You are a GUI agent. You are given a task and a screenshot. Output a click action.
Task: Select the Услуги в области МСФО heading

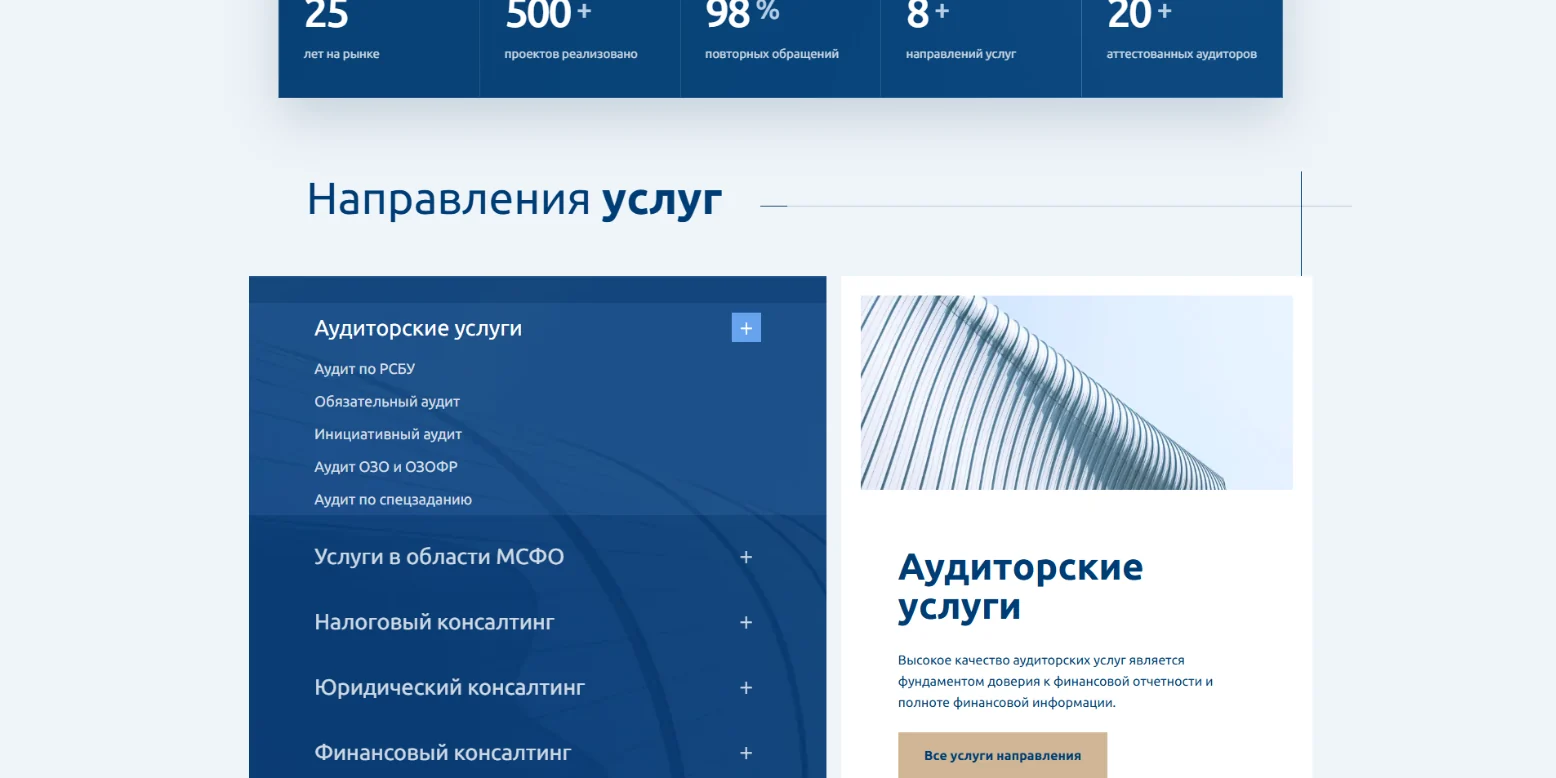(439, 557)
